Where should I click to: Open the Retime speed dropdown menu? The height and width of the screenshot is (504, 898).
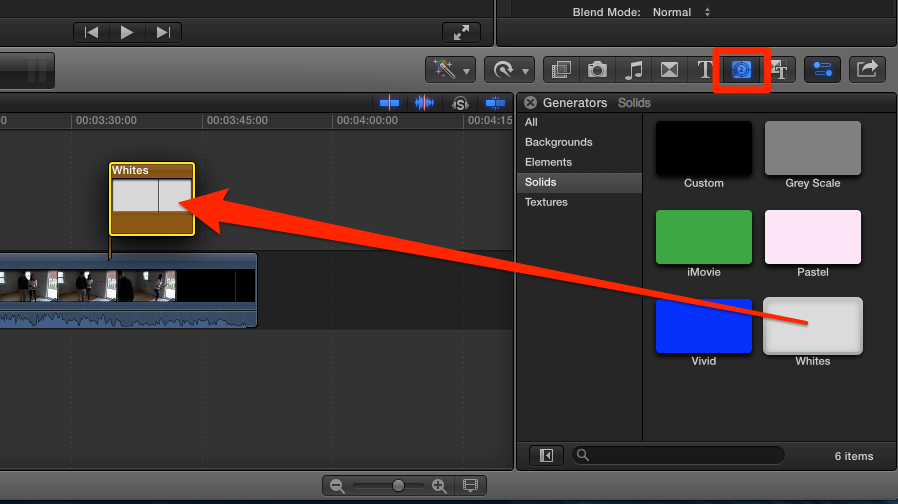(508, 69)
